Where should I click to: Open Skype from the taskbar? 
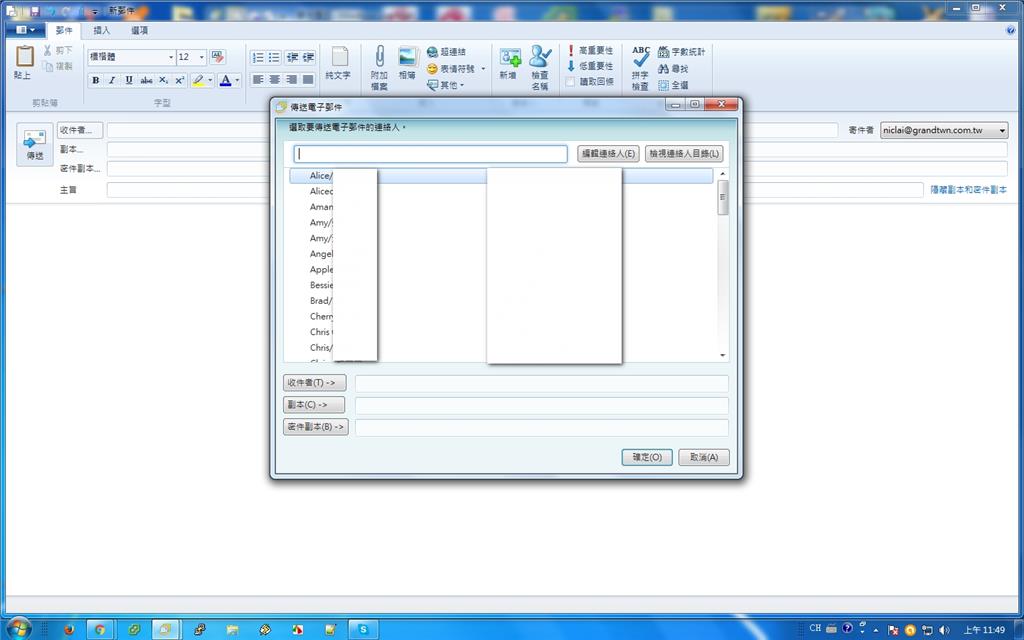(363, 630)
